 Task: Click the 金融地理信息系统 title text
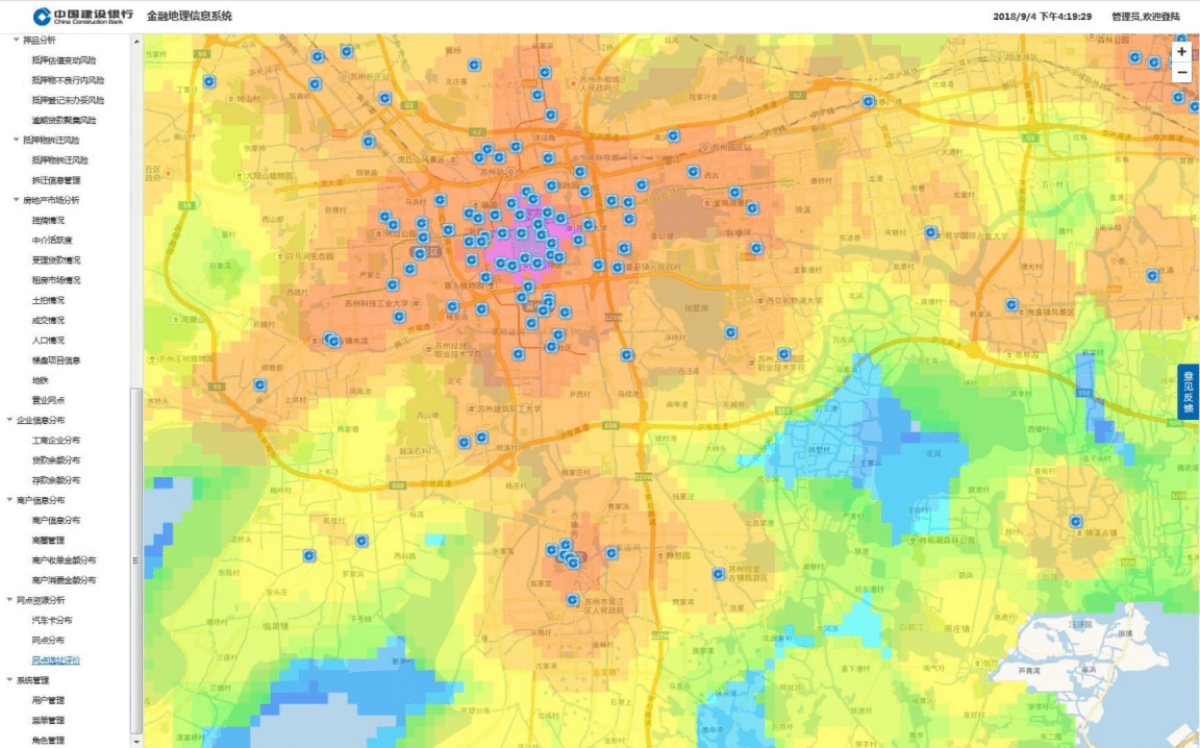[x=189, y=16]
